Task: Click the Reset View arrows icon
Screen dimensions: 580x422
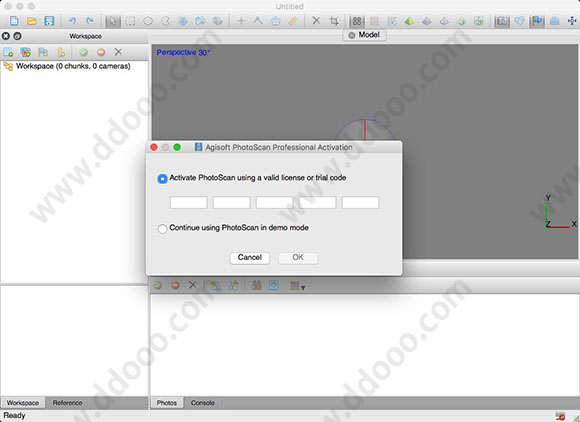Action: (x=572, y=21)
